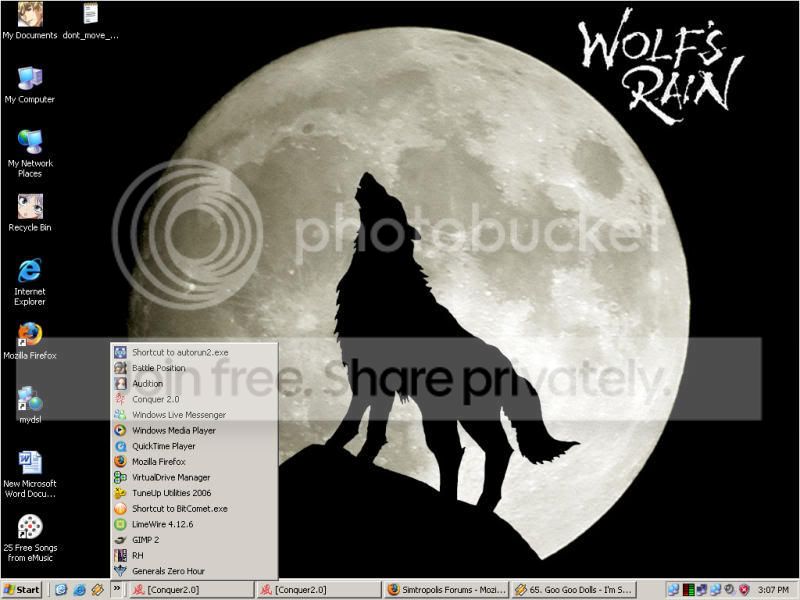Open the My Documents desktop icon
Screen dimensions: 800x600
pyautogui.click(x=30, y=20)
